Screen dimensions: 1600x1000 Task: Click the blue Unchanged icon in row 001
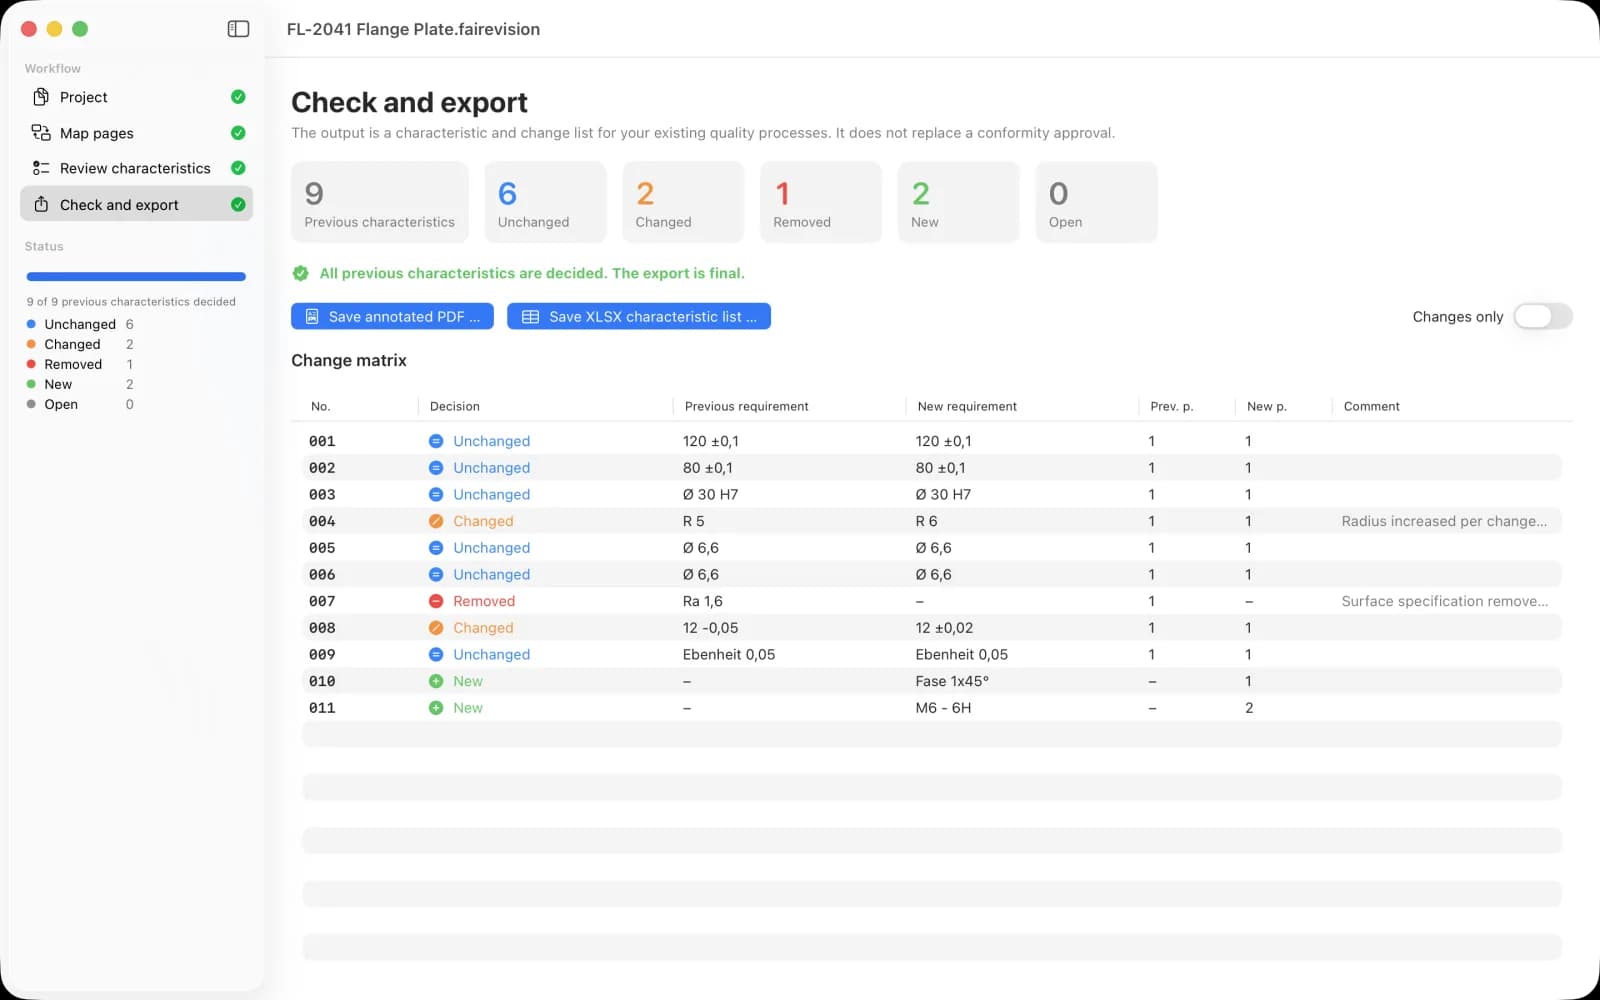pos(436,441)
